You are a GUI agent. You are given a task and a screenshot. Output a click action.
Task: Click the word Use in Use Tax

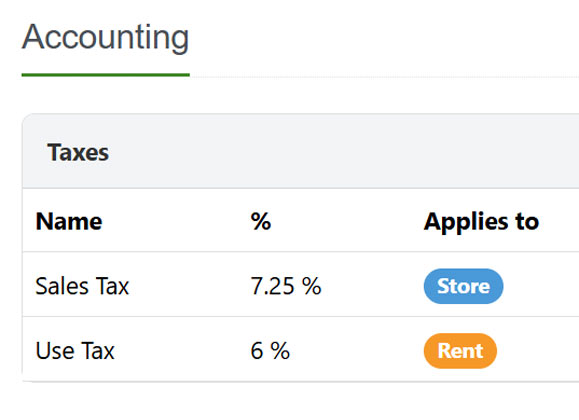[55, 351]
